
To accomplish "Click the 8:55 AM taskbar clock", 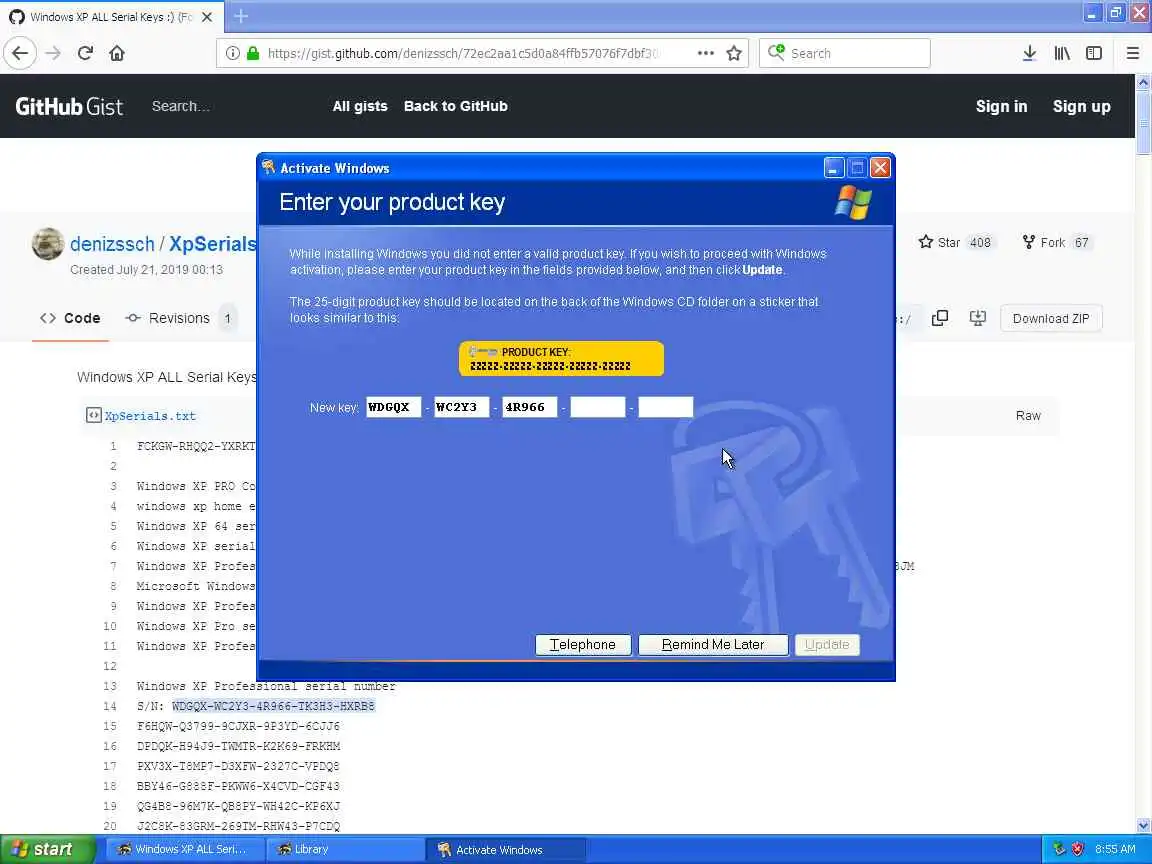I will 1115,849.
